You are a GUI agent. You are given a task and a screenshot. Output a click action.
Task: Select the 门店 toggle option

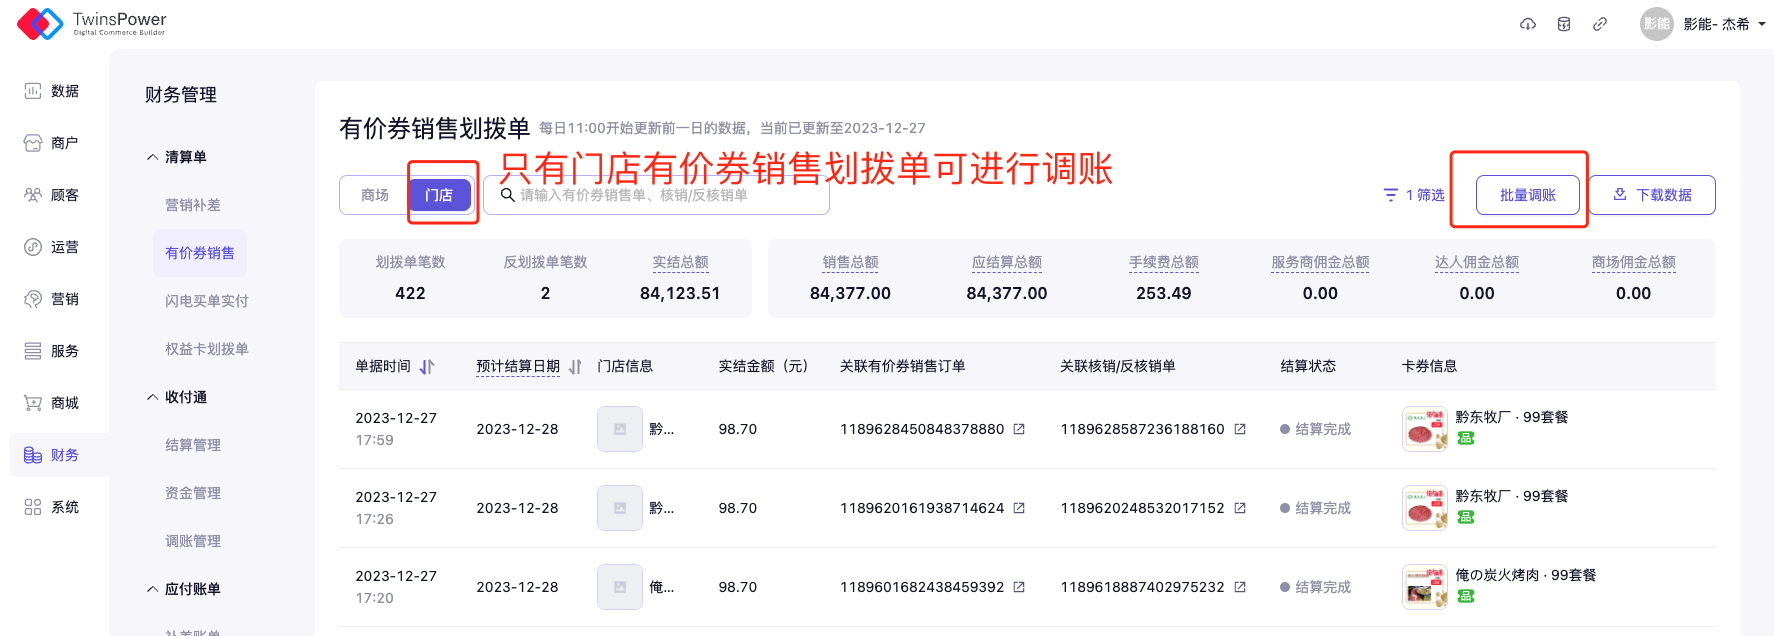click(x=439, y=195)
